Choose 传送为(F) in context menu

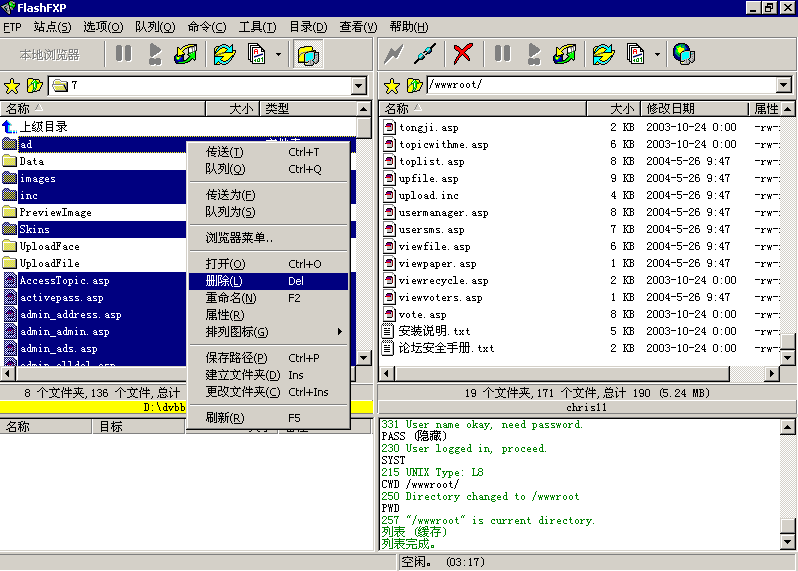[x=269, y=195]
